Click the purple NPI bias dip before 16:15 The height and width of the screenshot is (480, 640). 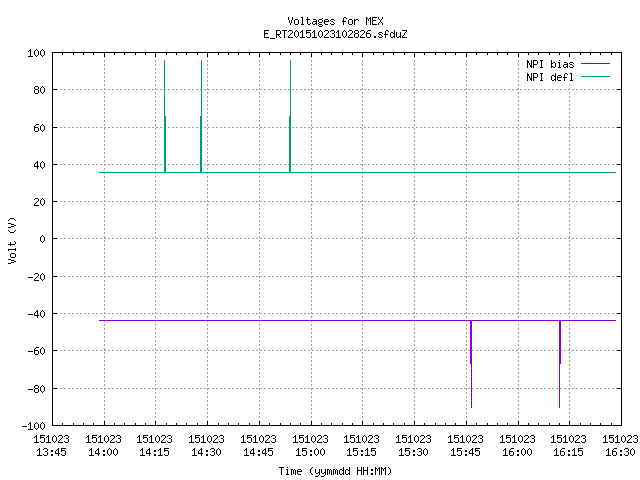(560, 364)
